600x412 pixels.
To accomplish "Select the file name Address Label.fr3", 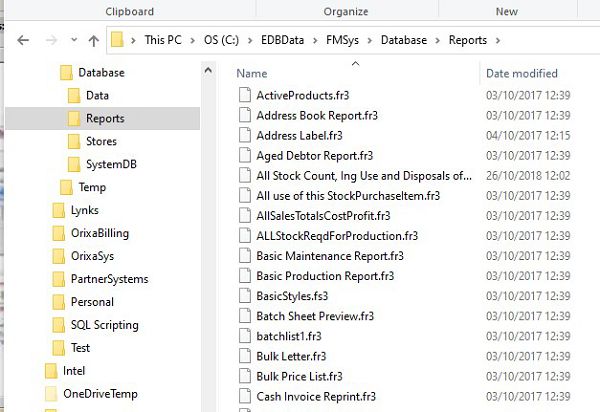I will coord(299,135).
